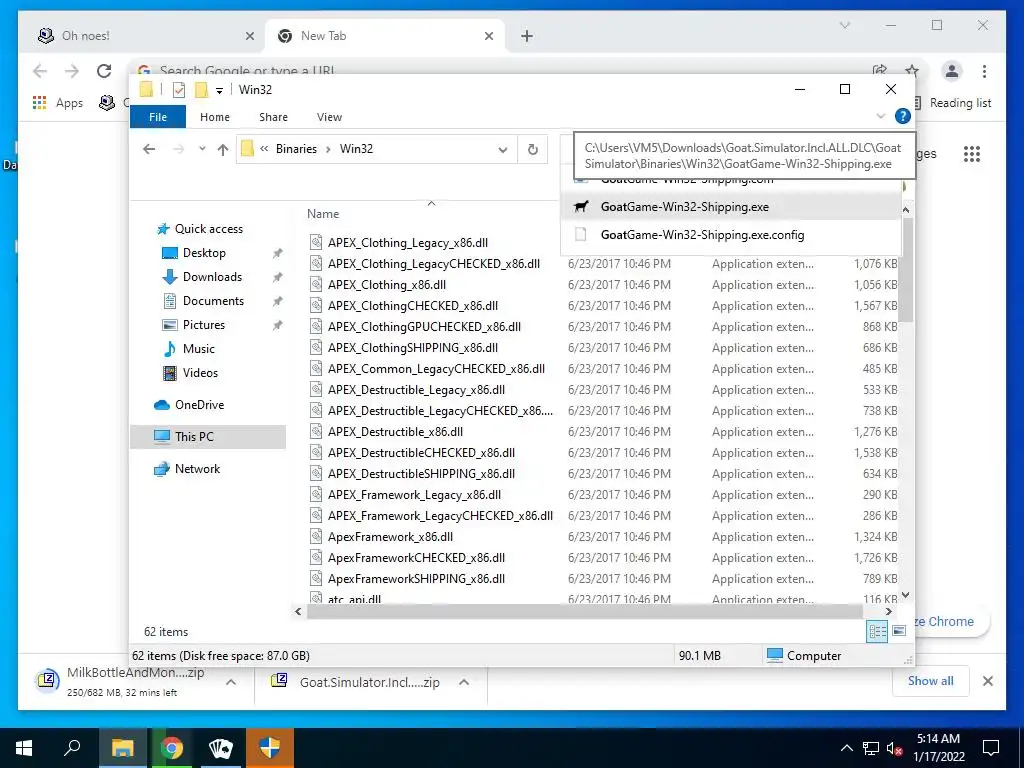Click Show all downloads link

[x=931, y=681]
